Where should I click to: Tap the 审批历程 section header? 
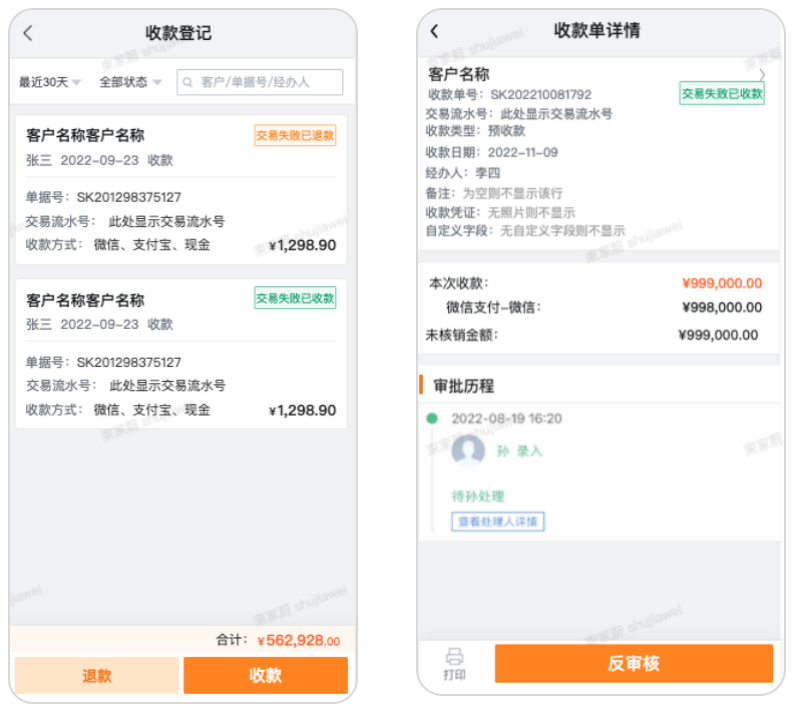point(464,386)
